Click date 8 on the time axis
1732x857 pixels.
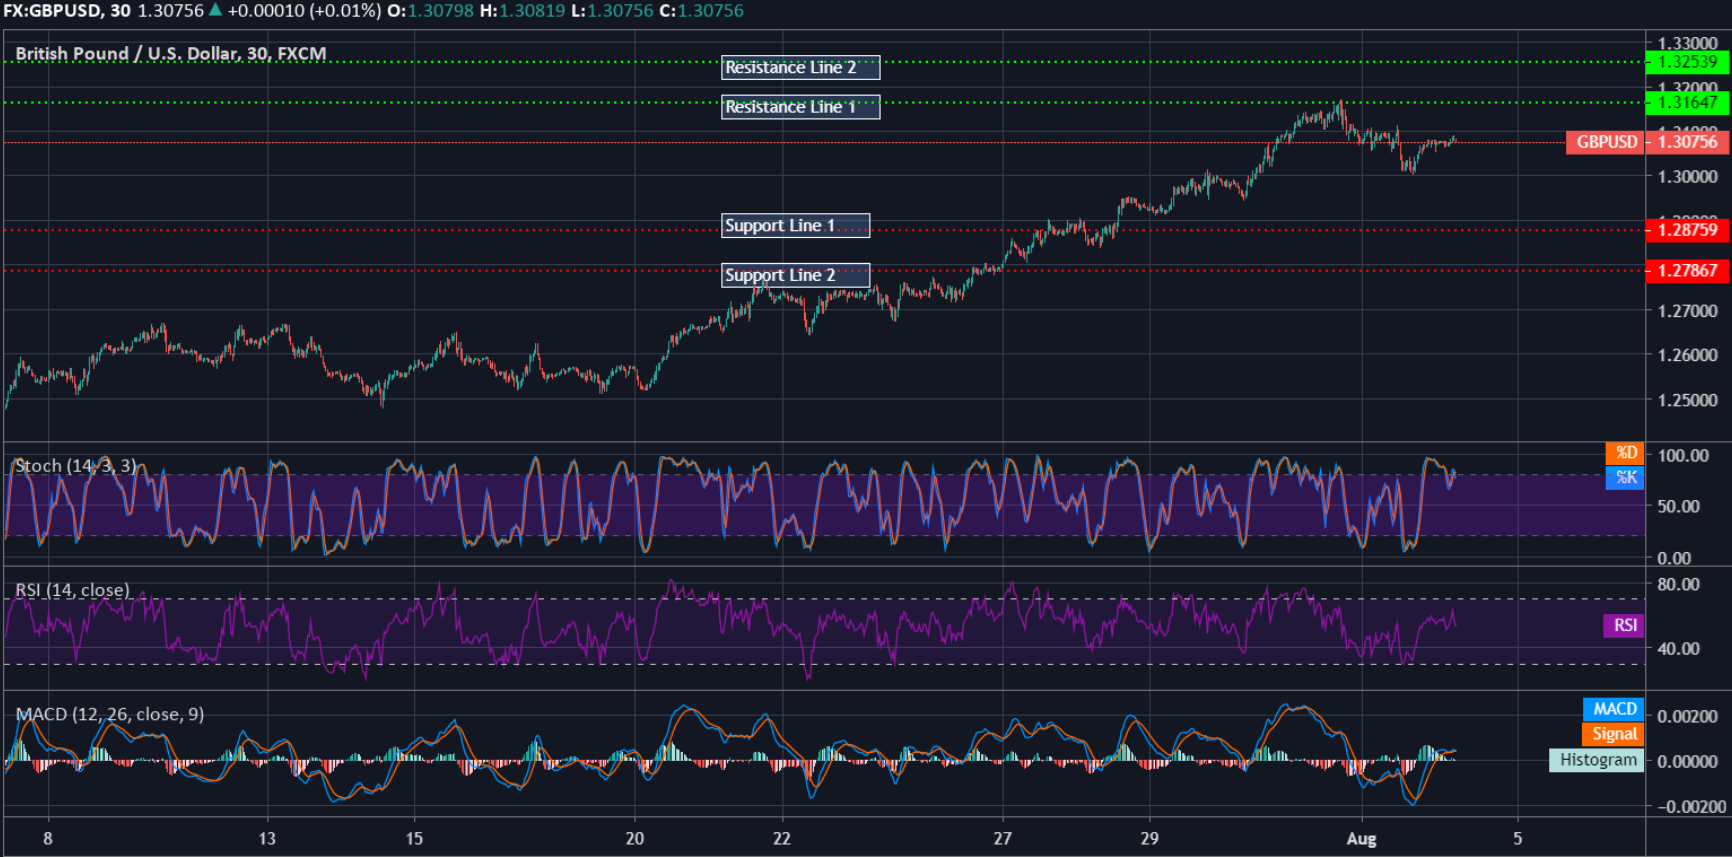(x=48, y=839)
